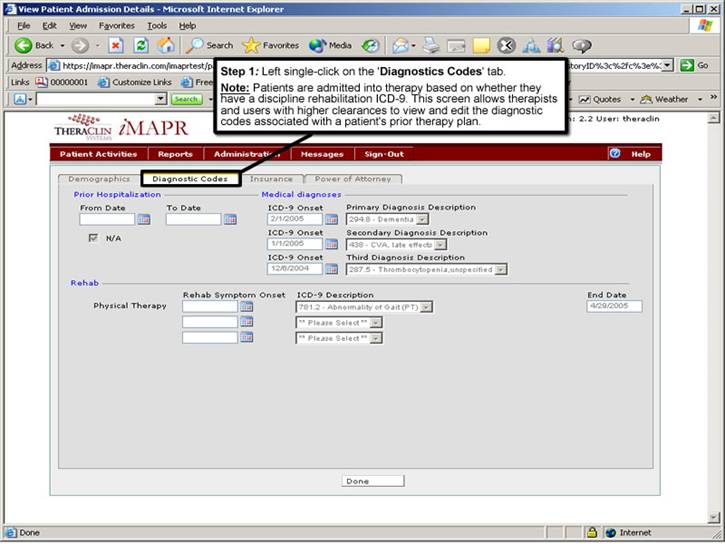Expand the Secondary Diagnosis Description dropdown
The height and width of the screenshot is (544, 725).
(440, 244)
